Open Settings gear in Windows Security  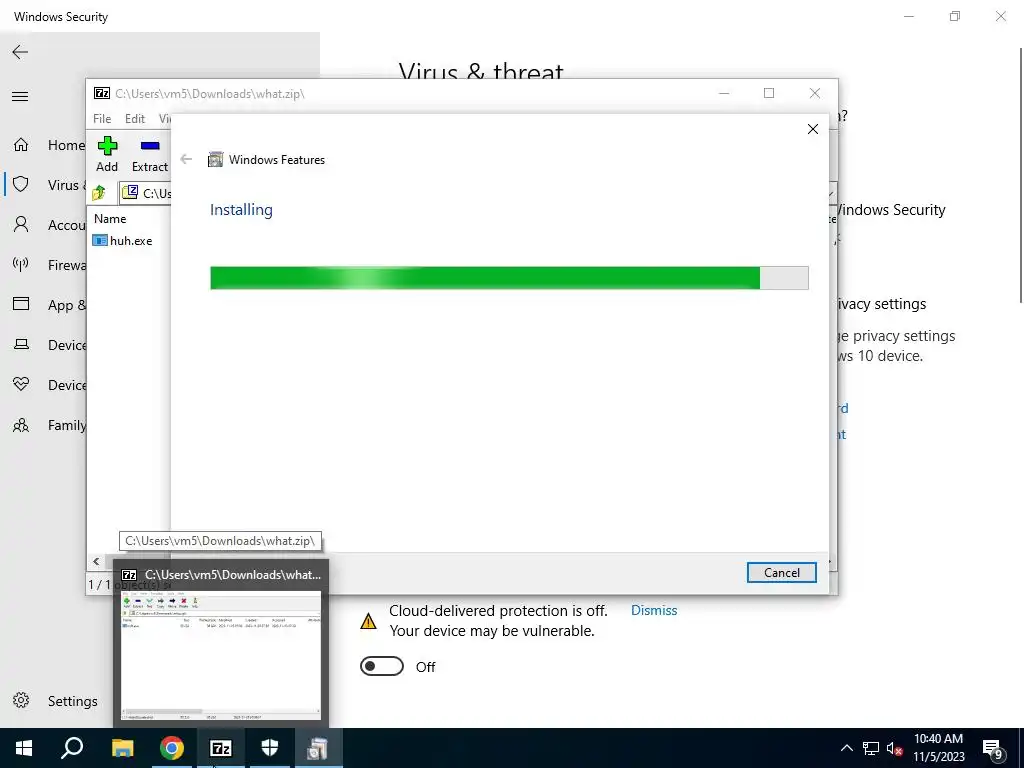click(21, 700)
